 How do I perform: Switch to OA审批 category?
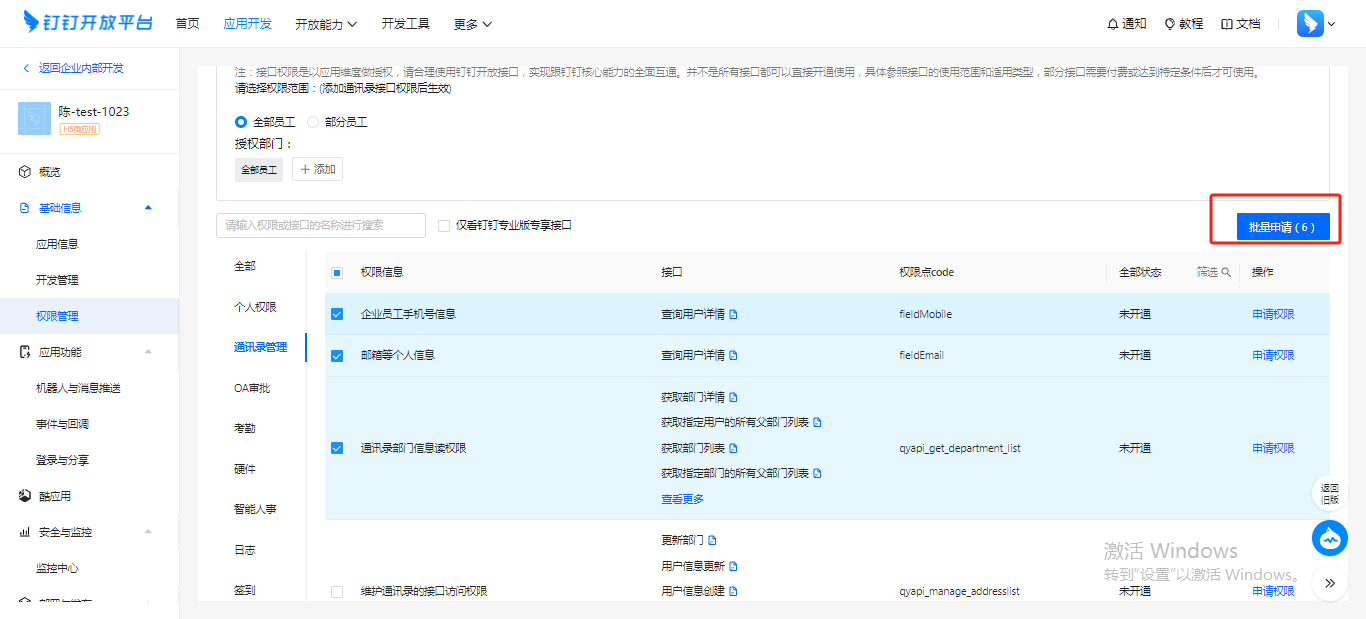coord(252,388)
